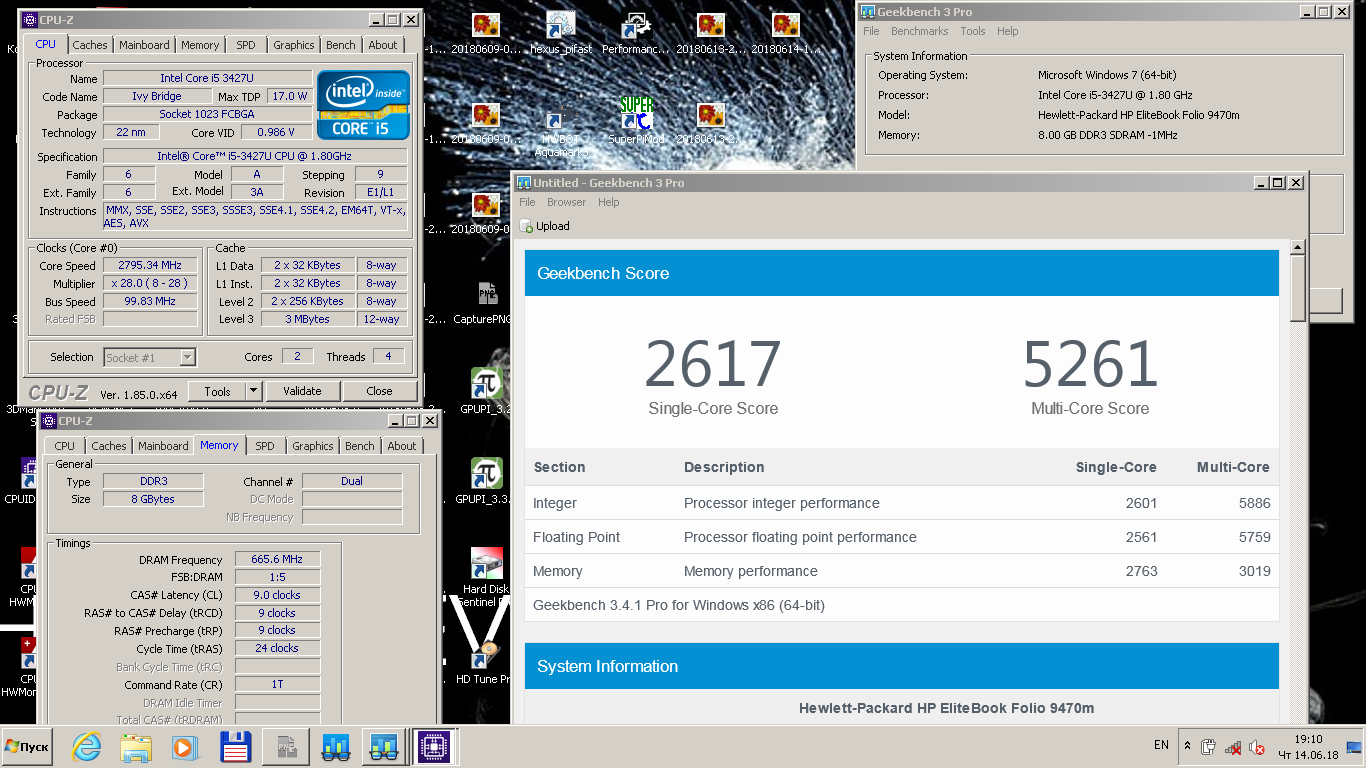Image resolution: width=1366 pixels, height=768 pixels.
Task: Click the Geekbench results vertical scrollbar thumb
Action: [1298, 288]
